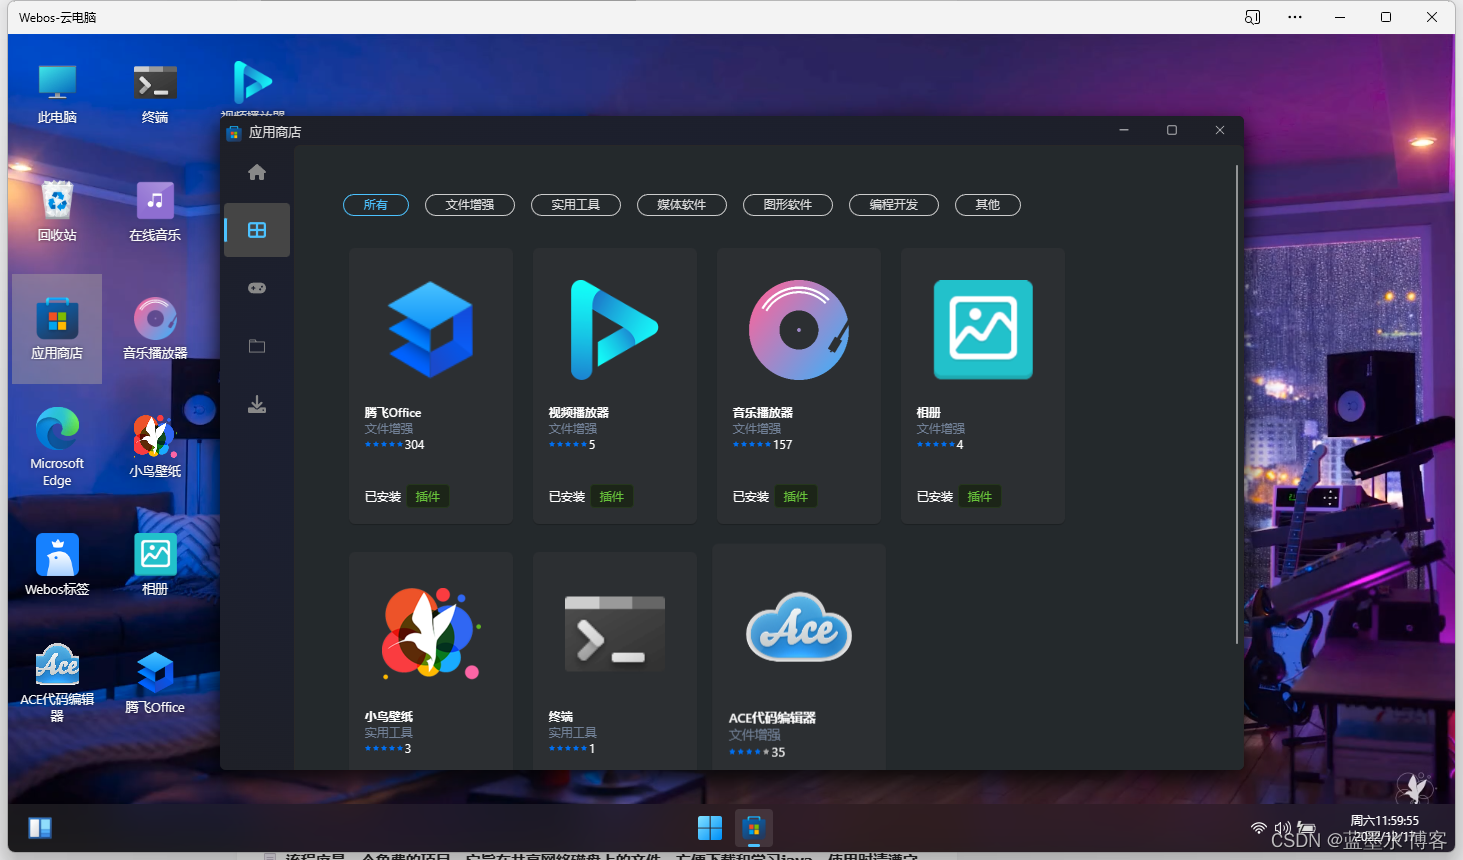Open the three-dots menu in Webos title bar
This screenshot has height=860, width=1463.
(1295, 17)
